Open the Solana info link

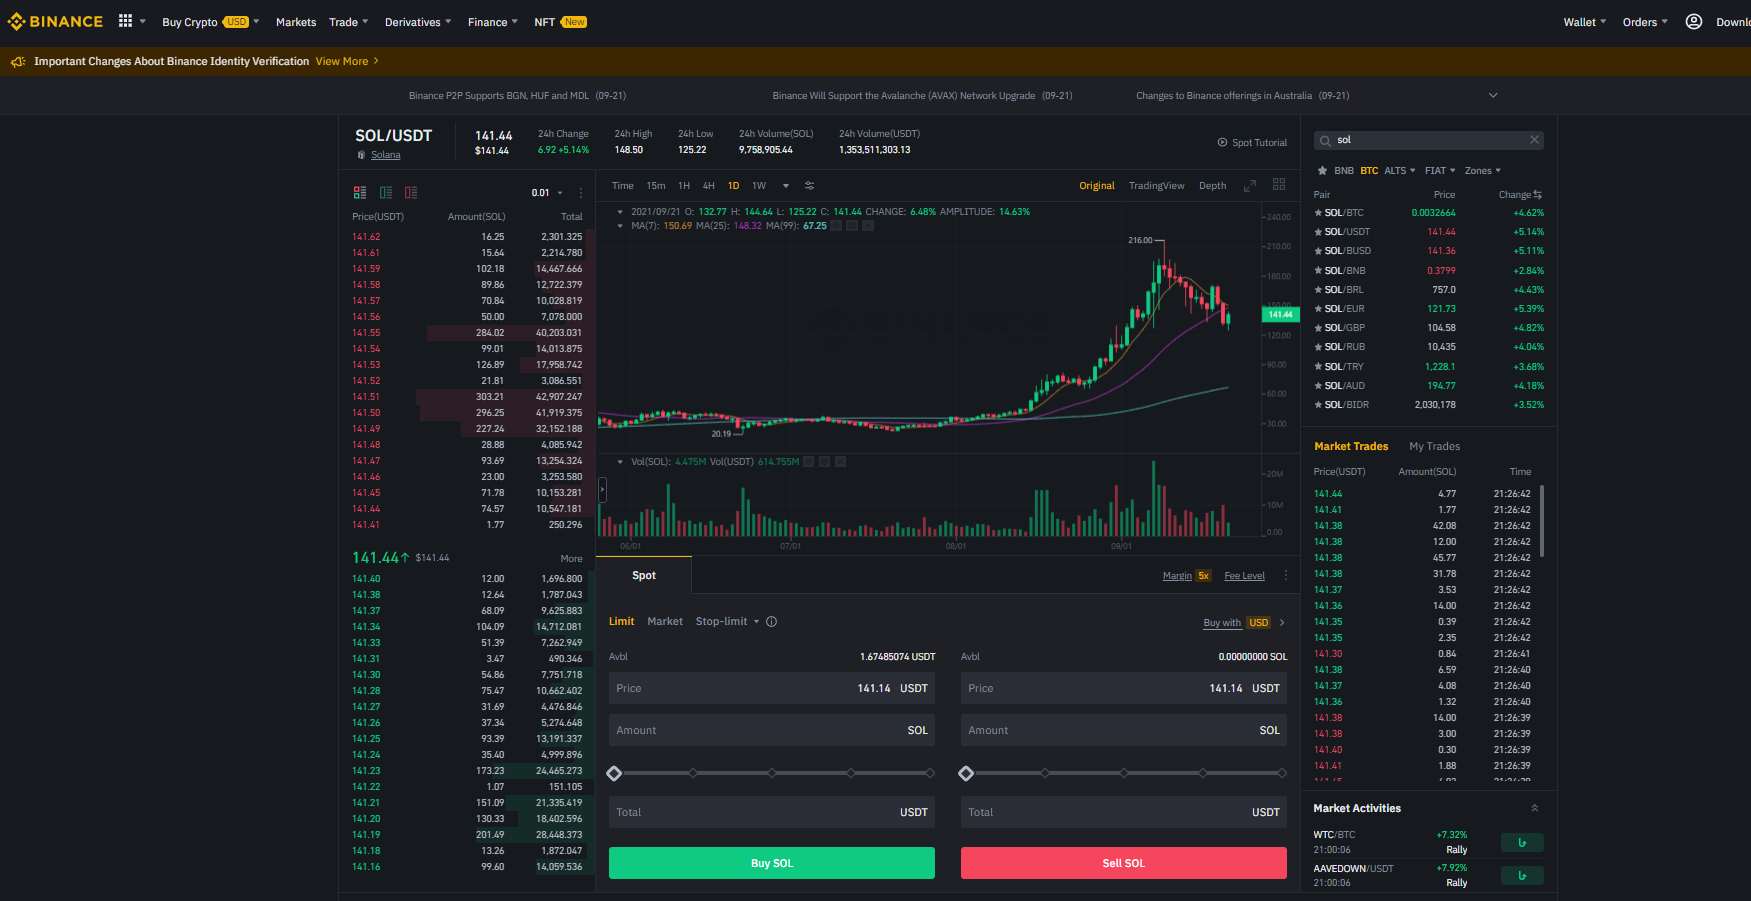click(x=386, y=155)
